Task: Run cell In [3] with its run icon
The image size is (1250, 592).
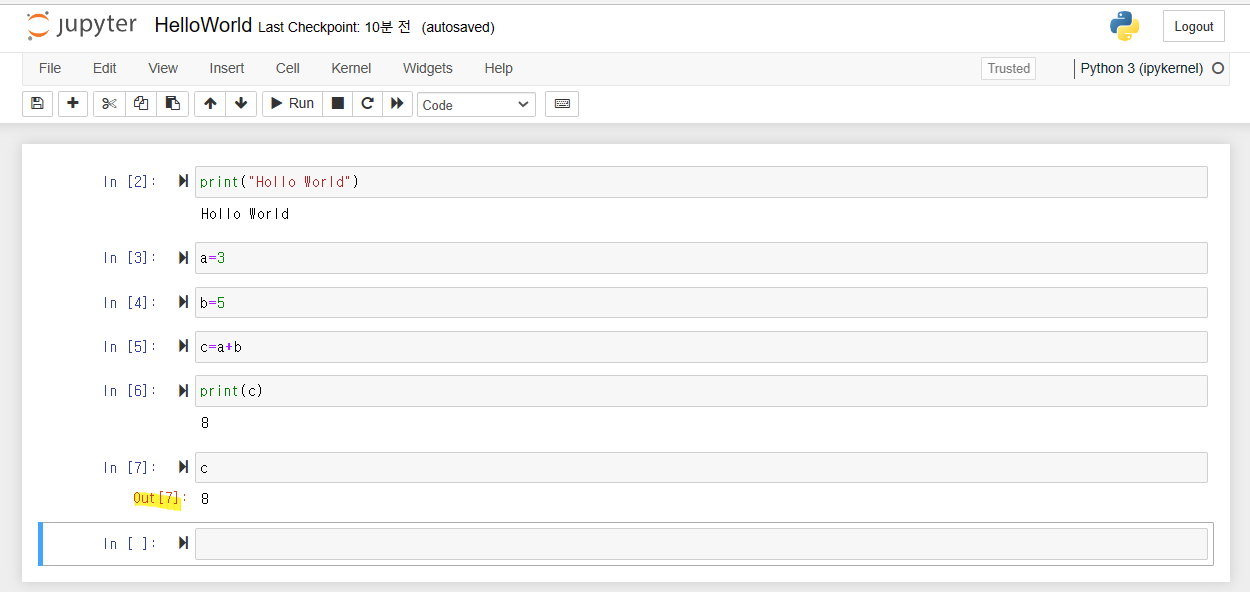Action: click(183, 257)
